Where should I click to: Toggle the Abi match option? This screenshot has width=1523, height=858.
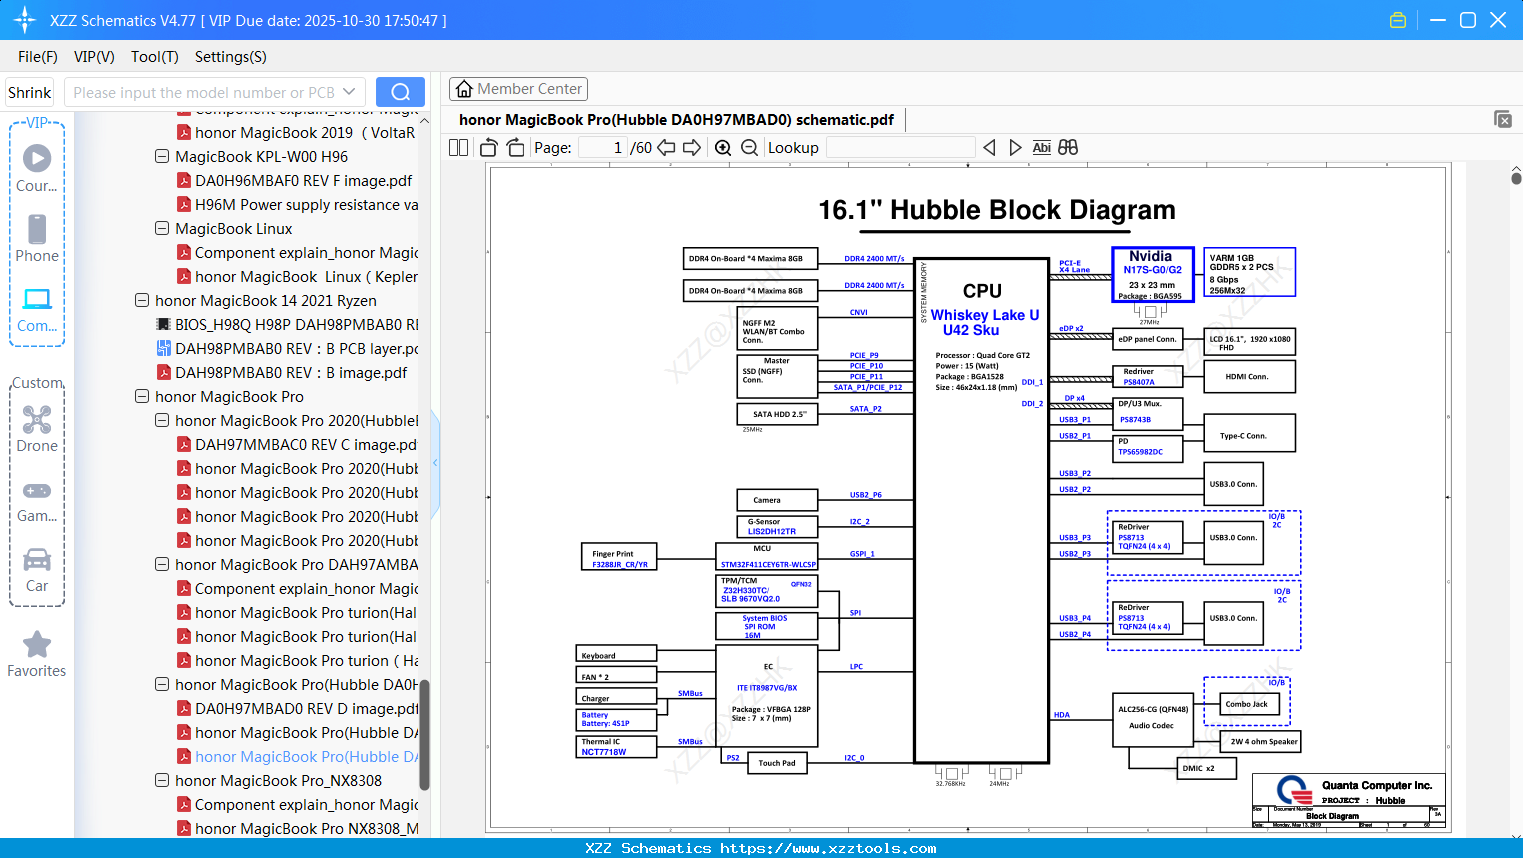1041,148
